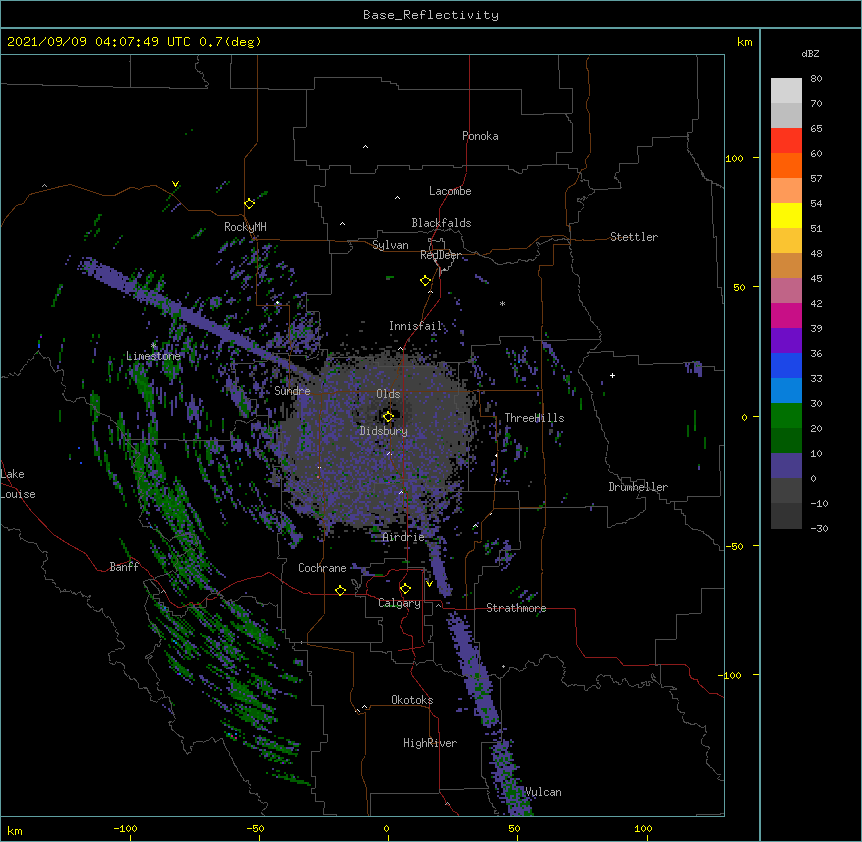Screen dimensions: 862x842
Task: Select the bright green 30 dBZ legend swatch
Action: tap(786, 416)
